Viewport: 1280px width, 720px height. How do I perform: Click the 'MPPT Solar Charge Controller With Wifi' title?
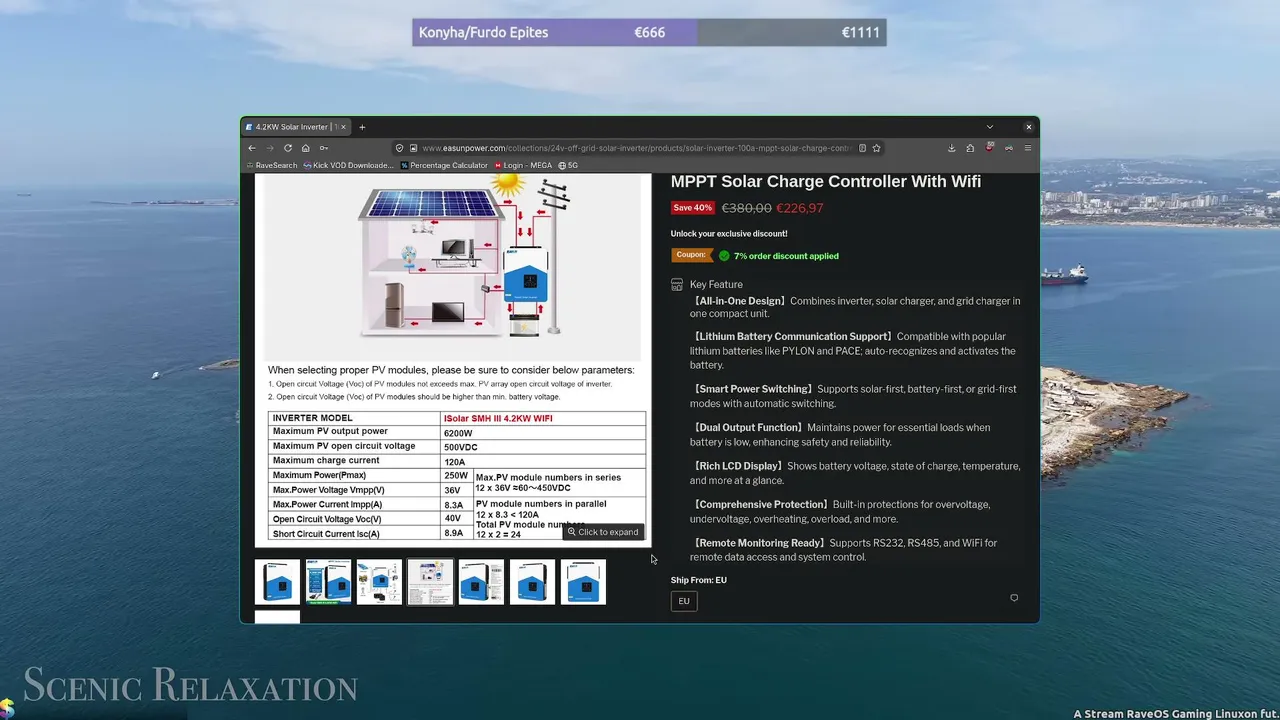point(826,181)
